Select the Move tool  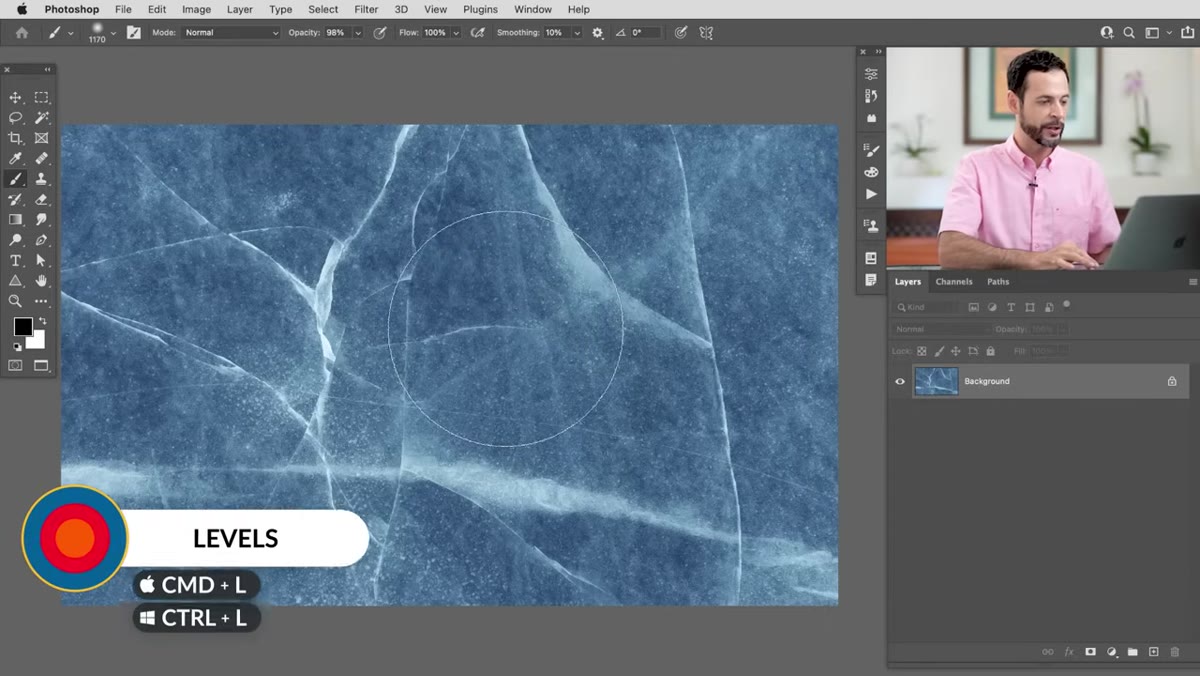pos(16,97)
